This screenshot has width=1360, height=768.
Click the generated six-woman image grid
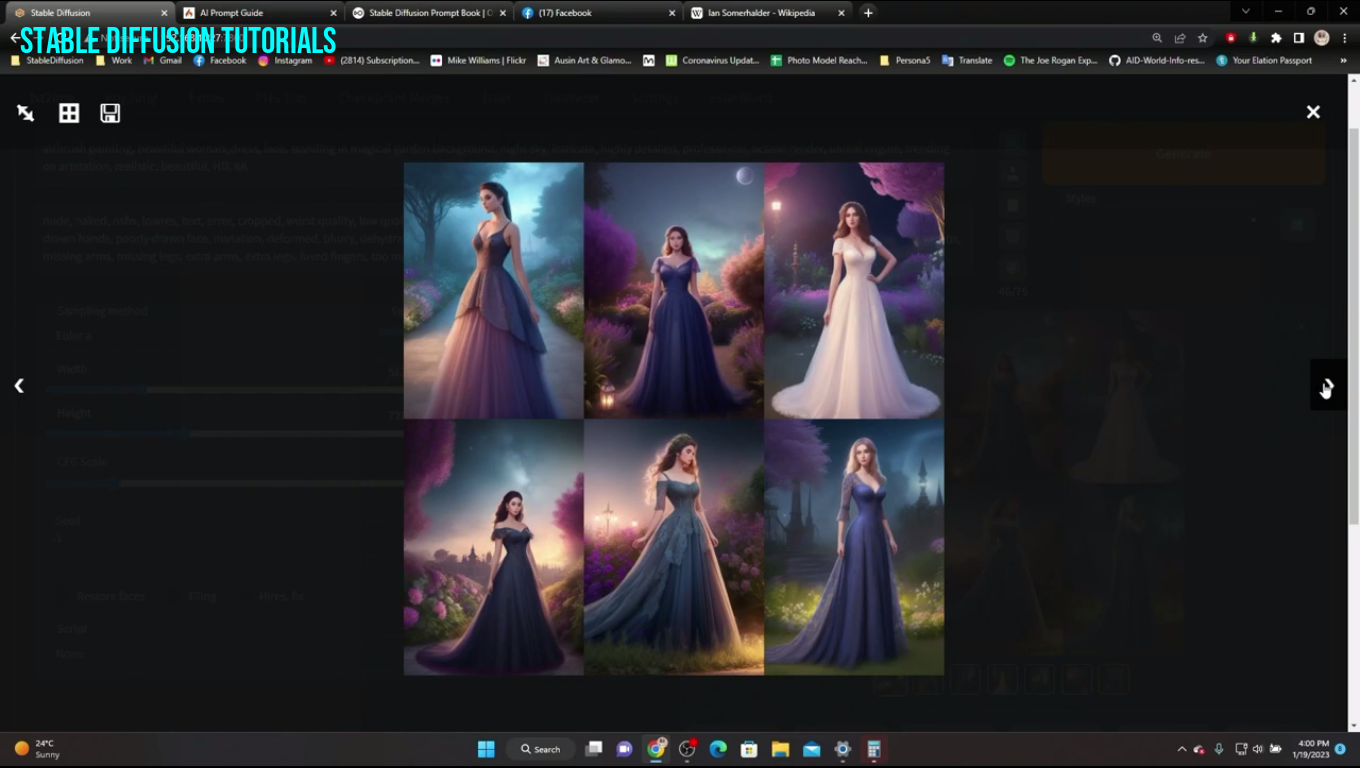pos(674,419)
